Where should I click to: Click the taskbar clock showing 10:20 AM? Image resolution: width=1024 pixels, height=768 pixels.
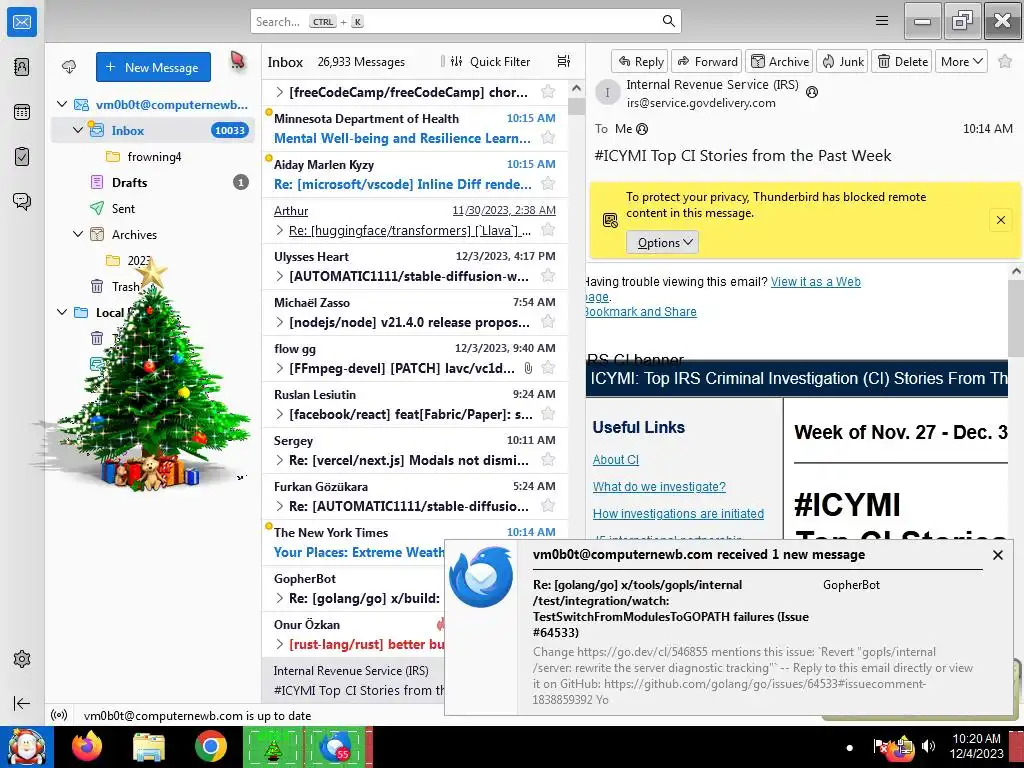pos(976,746)
